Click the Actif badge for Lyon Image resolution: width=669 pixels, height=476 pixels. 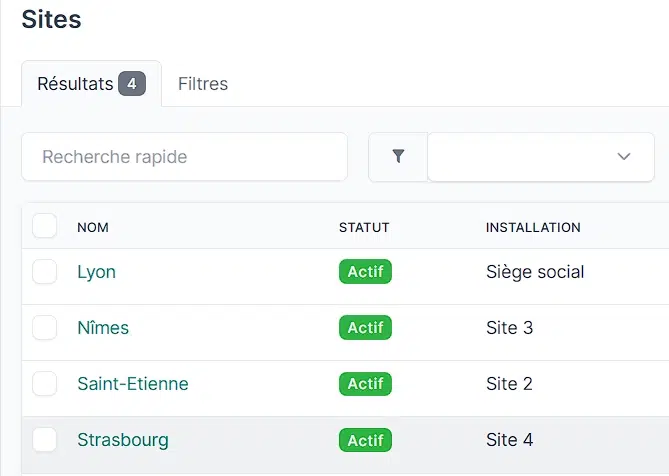pos(365,272)
